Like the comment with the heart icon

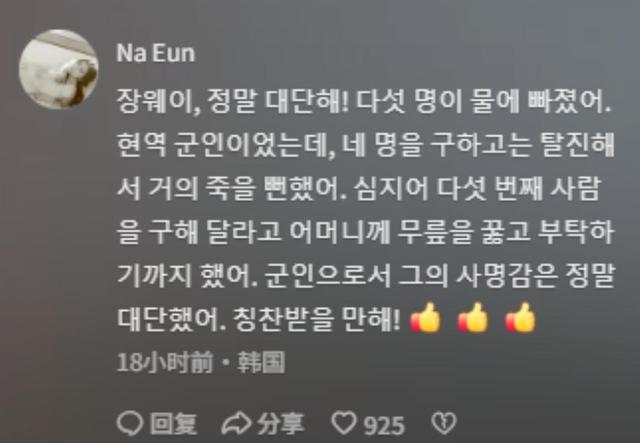click(344, 423)
